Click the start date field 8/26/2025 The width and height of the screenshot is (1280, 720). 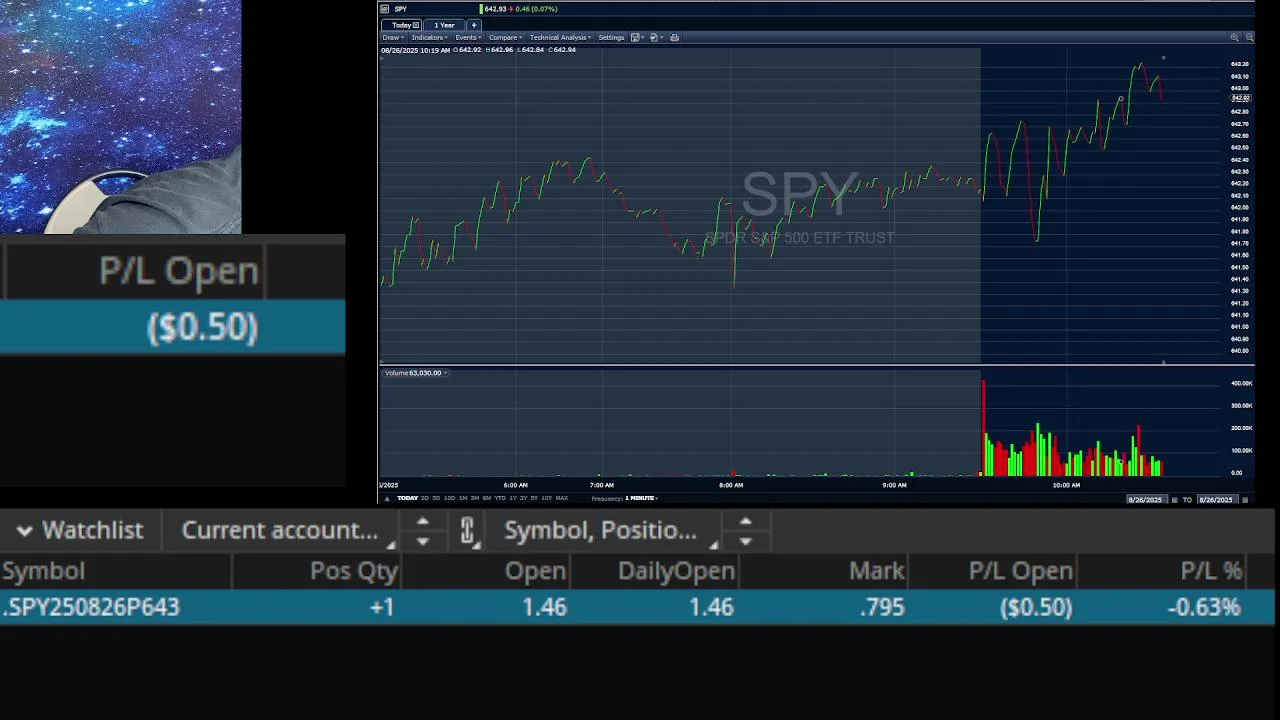pos(1146,500)
